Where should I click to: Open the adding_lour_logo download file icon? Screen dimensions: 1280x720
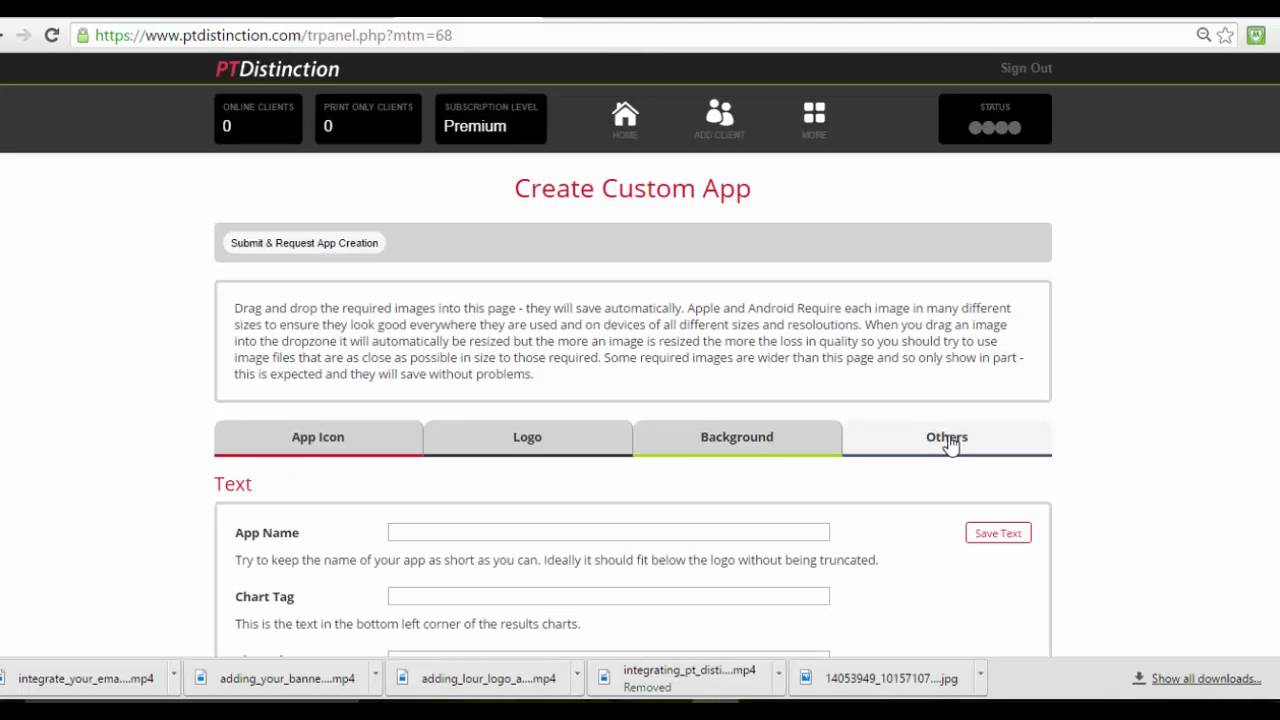click(x=402, y=678)
